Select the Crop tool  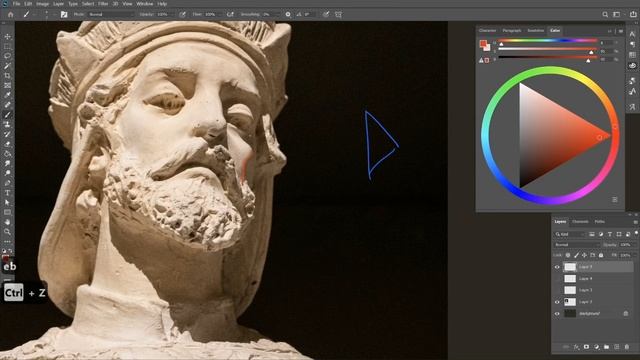(7, 76)
